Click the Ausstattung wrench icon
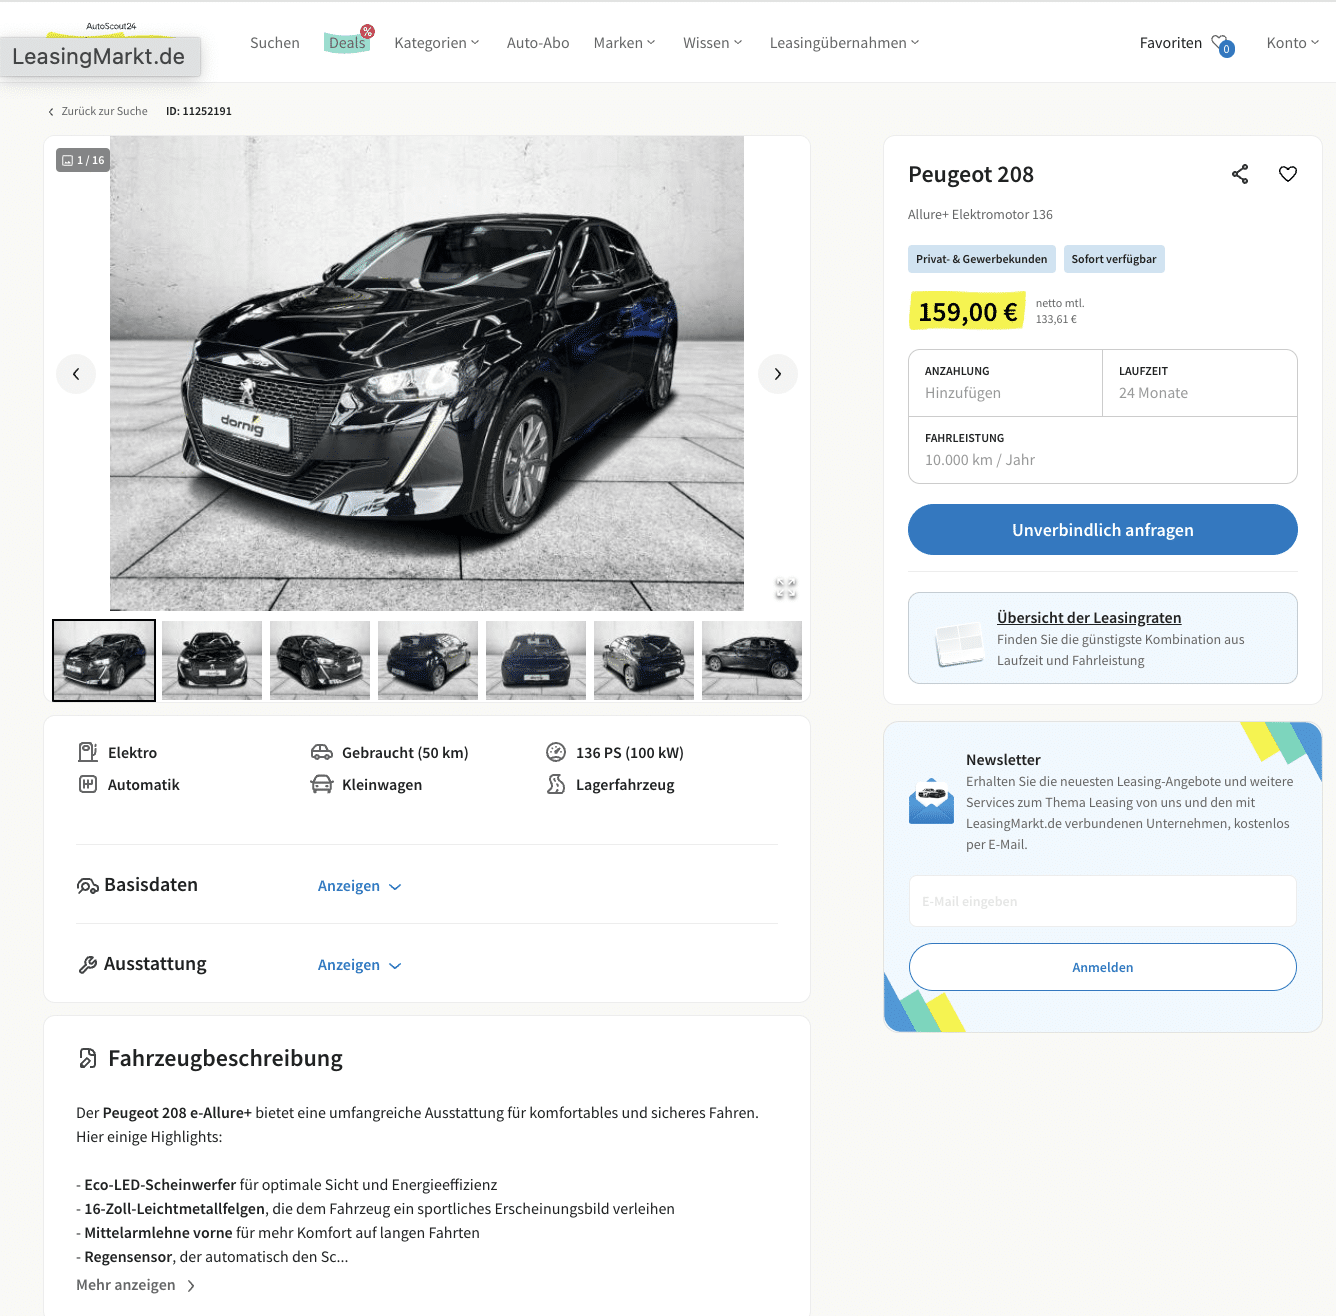The image size is (1336, 1316). (88, 965)
